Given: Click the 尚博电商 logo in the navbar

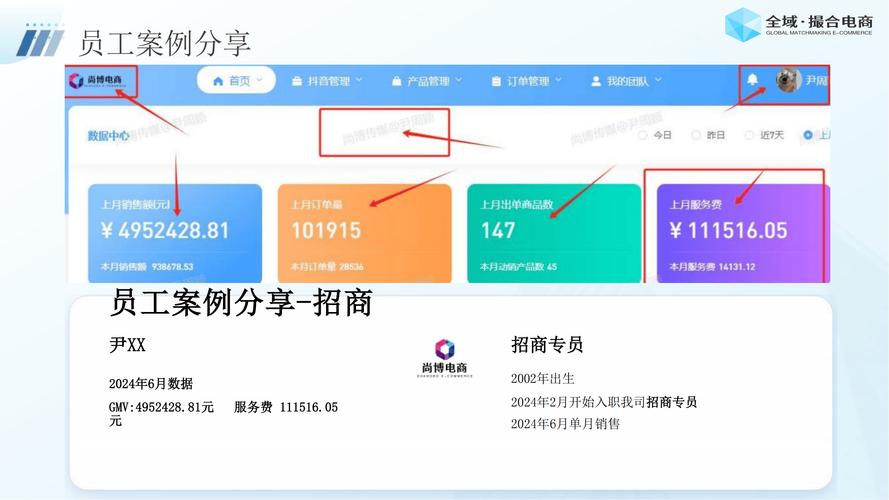Looking at the screenshot, I should [x=96, y=80].
